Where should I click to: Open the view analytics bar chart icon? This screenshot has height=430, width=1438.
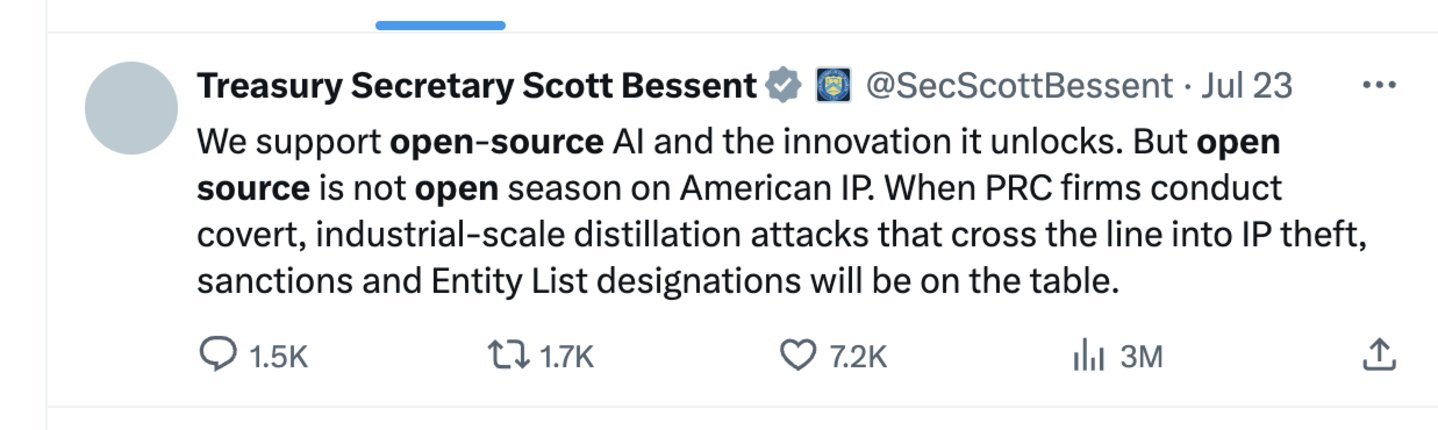coord(1087,356)
